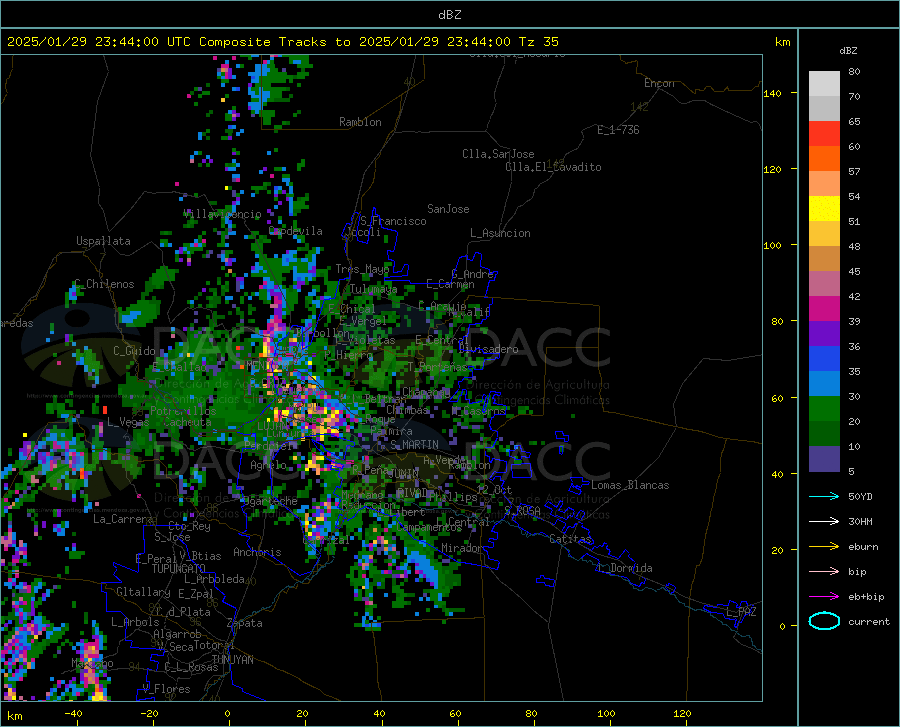Screen dimensions: 900x727
Task: Click the Divisadero label
Action: point(488,349)
